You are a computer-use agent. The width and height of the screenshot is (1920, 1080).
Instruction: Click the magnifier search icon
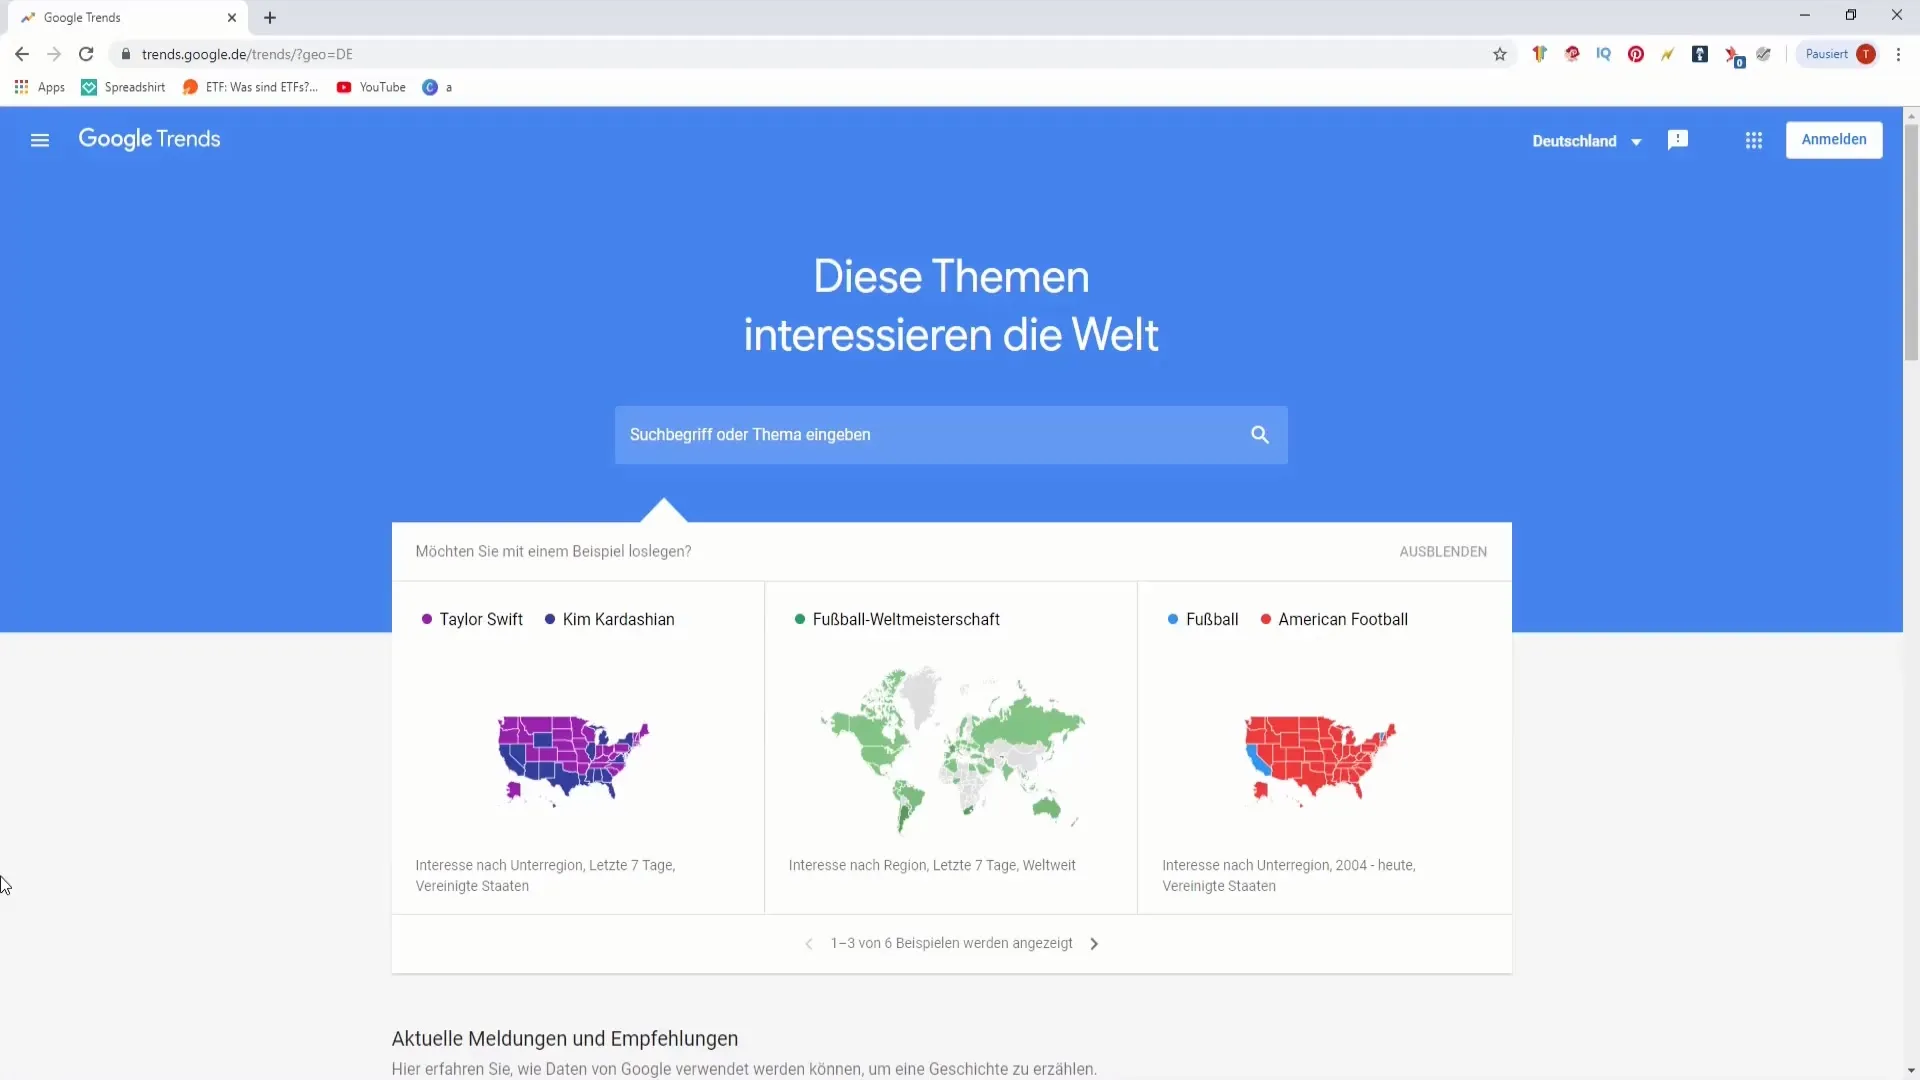click(x=1260, y=435)
